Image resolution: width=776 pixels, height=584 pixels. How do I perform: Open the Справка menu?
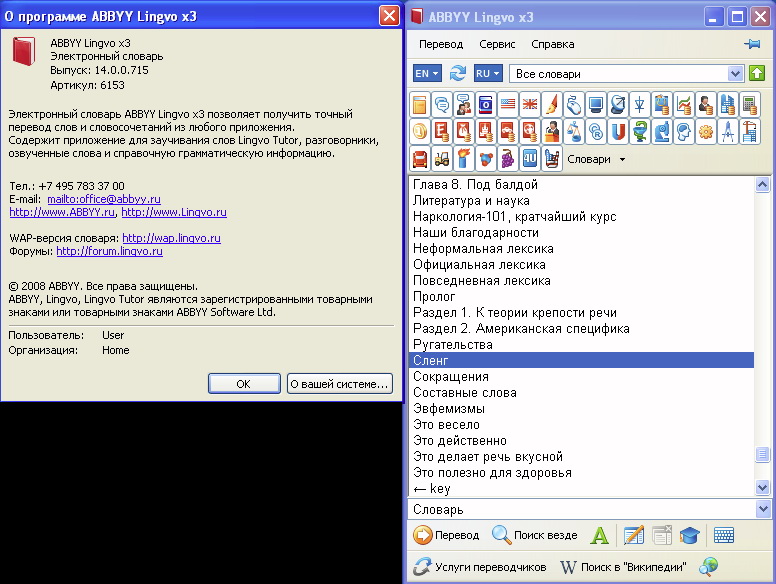coord(553,44)
